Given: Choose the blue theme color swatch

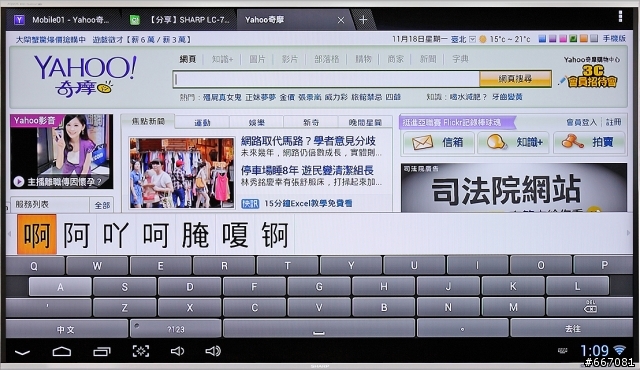Looking at the screenshot, I should (x=542, y=39).
